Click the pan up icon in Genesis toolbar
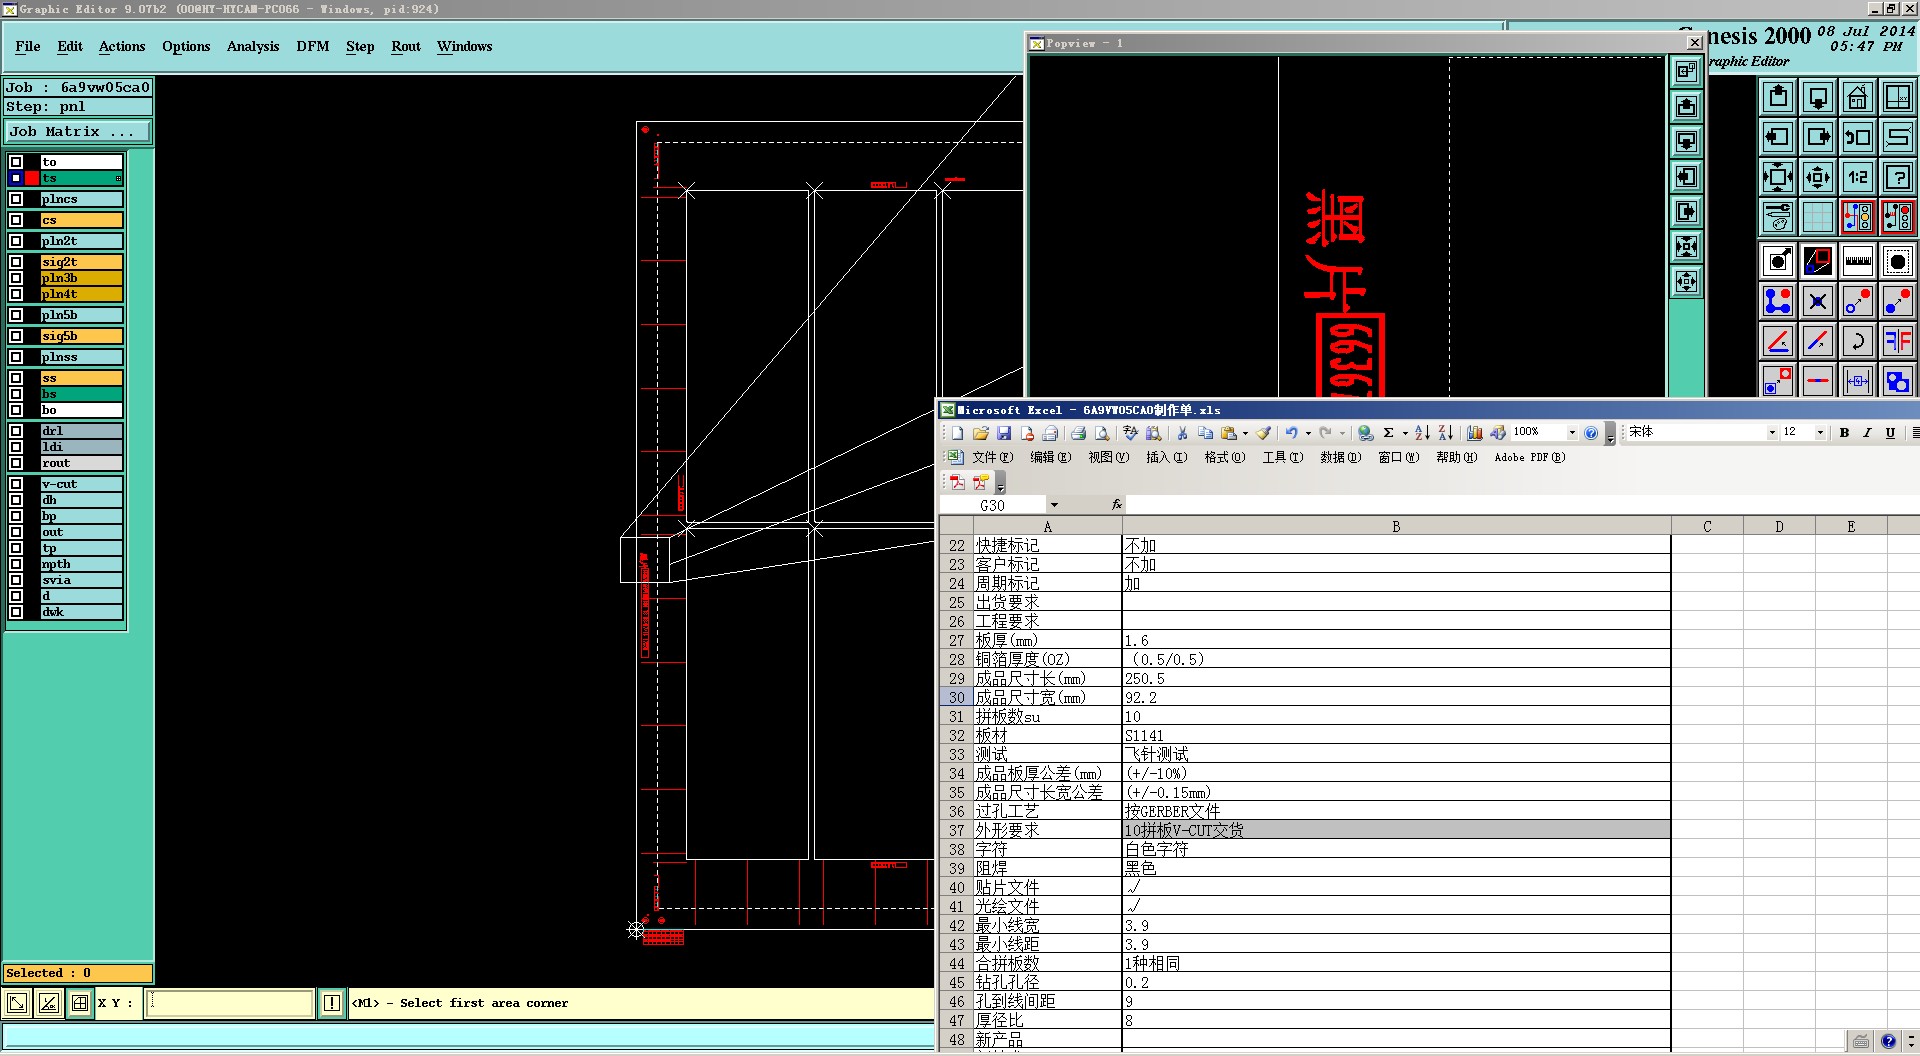This screenshot has width=1920, height=1056. pyautogui.click(x=1778, y=97)
